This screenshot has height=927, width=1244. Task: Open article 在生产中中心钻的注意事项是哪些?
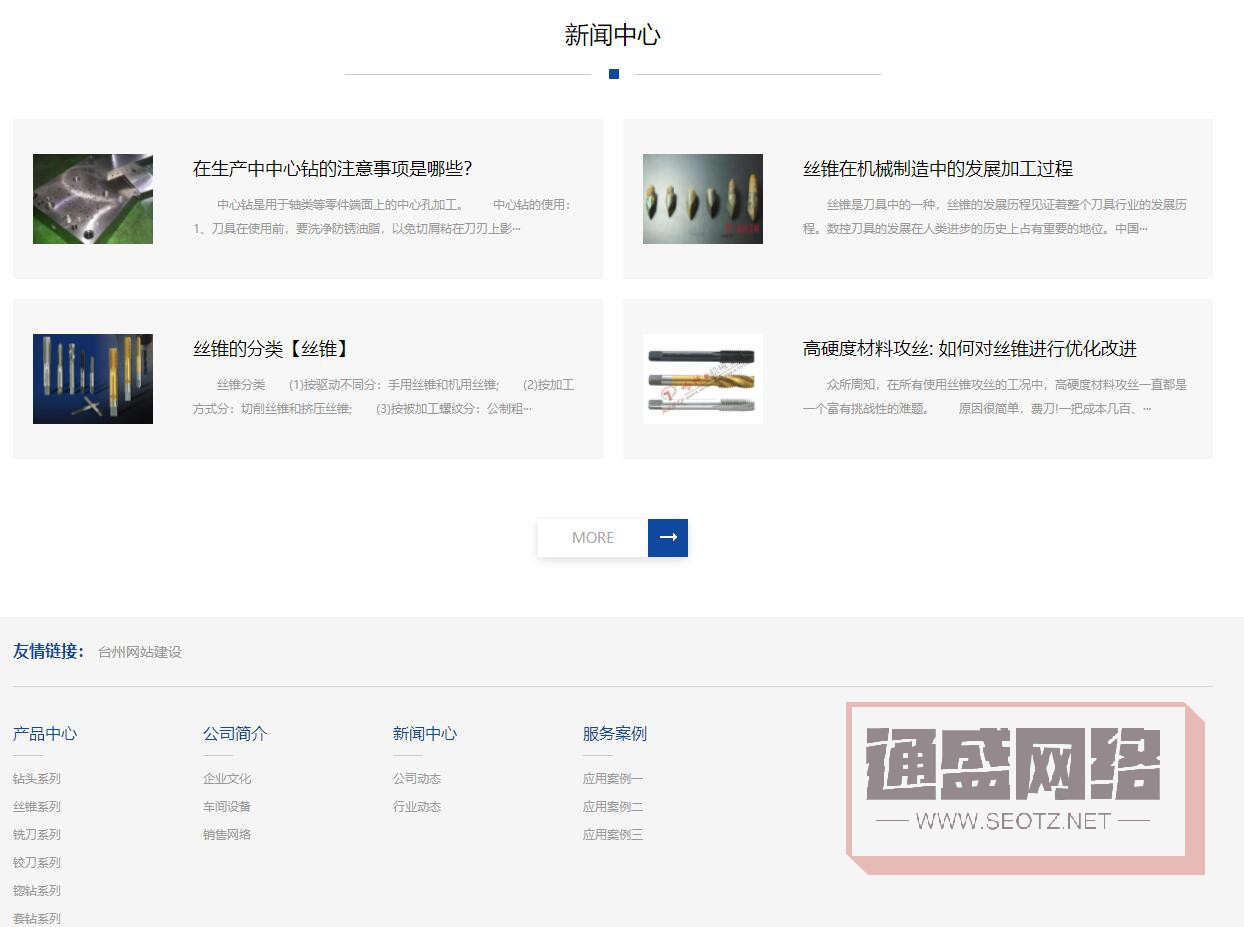[332, 169]
